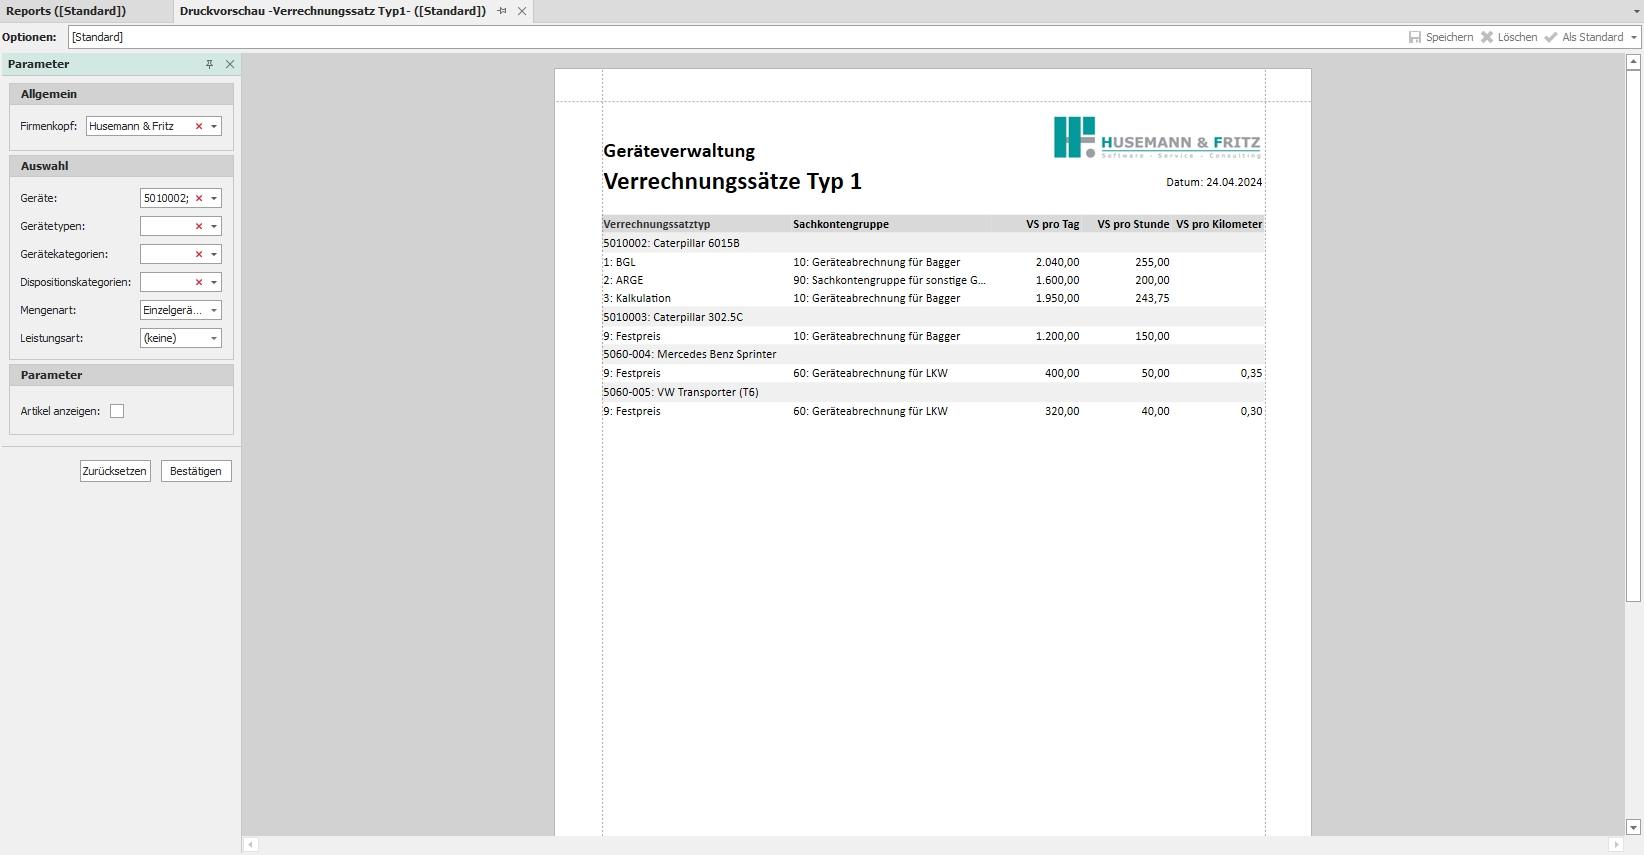1644x855 pixels.
Task: Click the Bestätigen button
Action: [196, 471]
